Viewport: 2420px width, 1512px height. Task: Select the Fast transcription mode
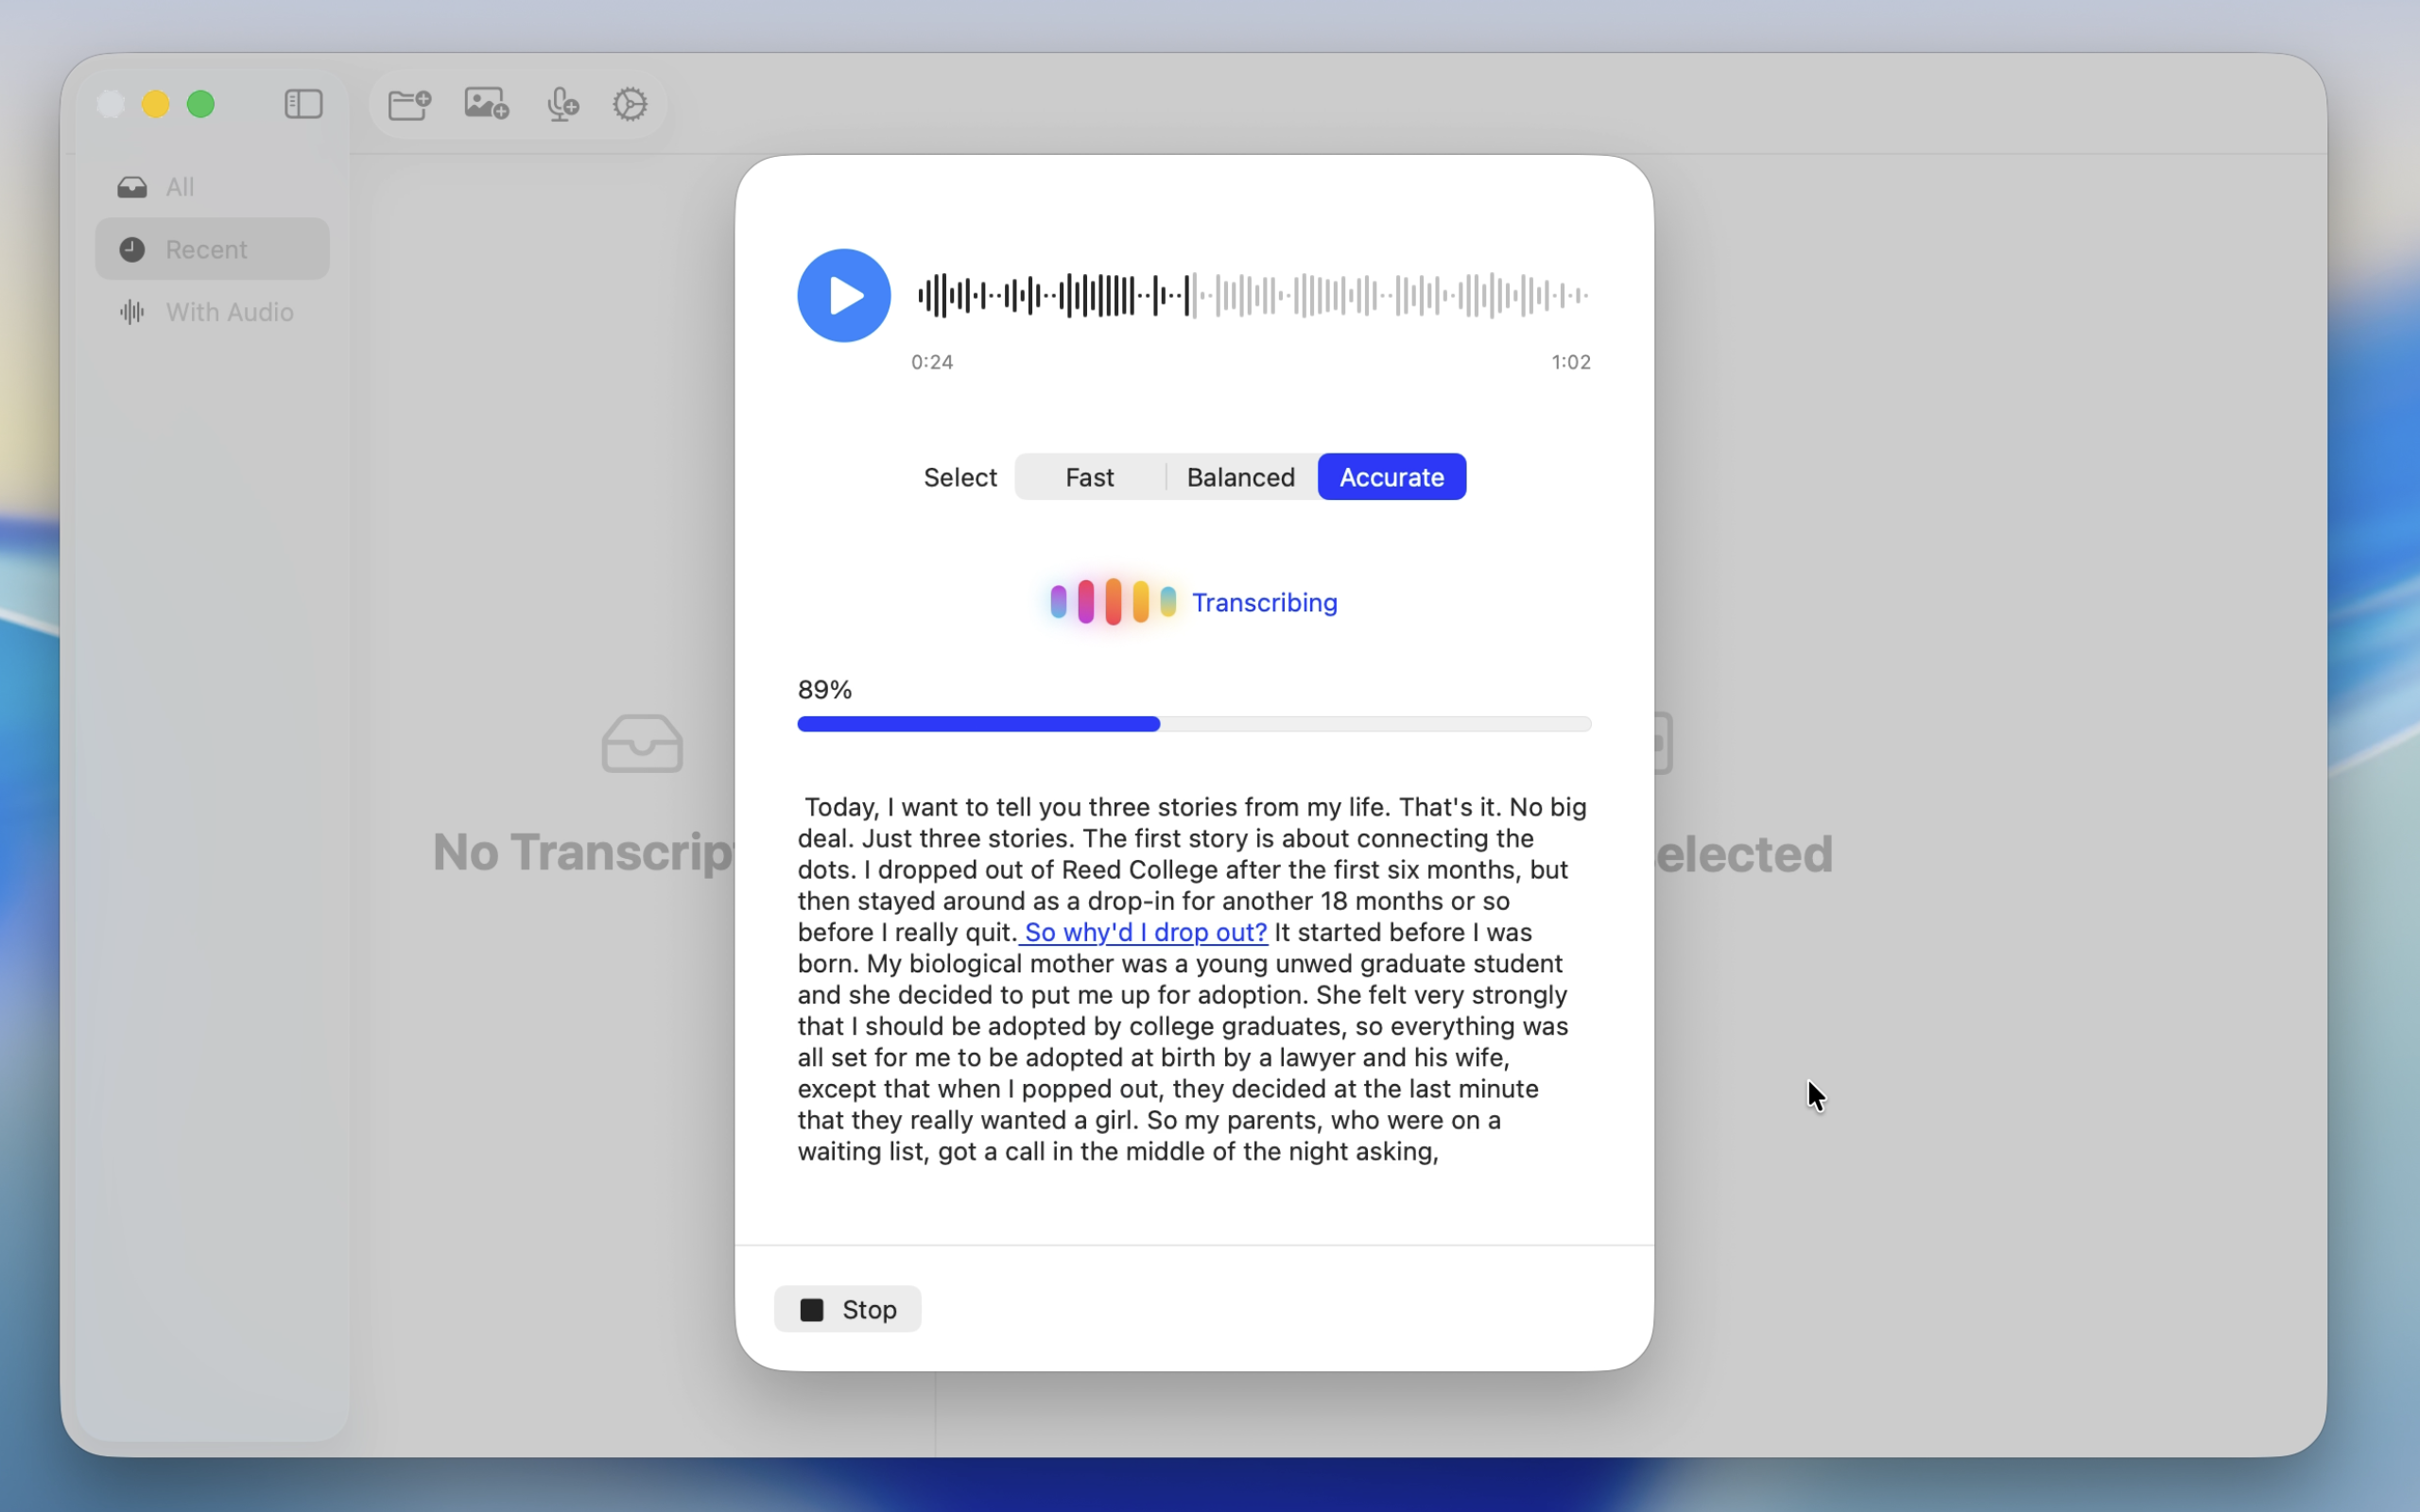pyautogui.click(x=1089, y=477)
